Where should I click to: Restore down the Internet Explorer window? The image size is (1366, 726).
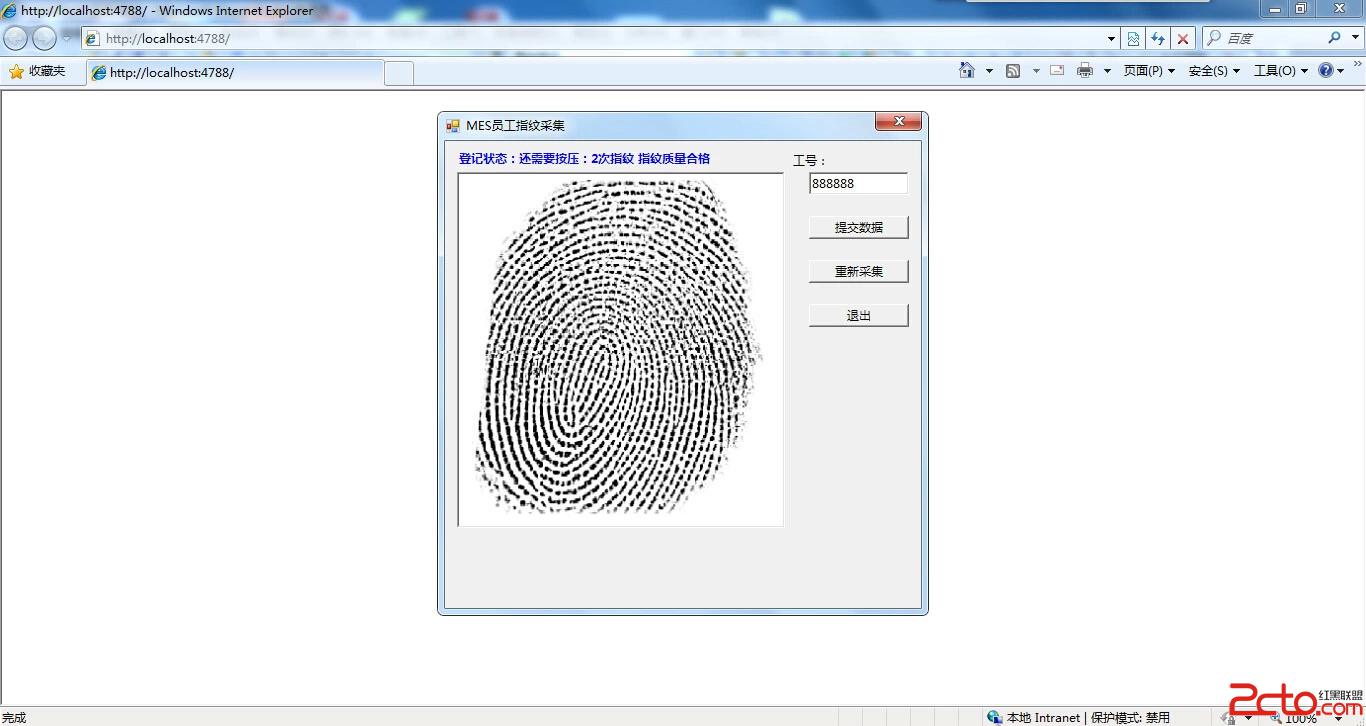tap(1301, 9)
